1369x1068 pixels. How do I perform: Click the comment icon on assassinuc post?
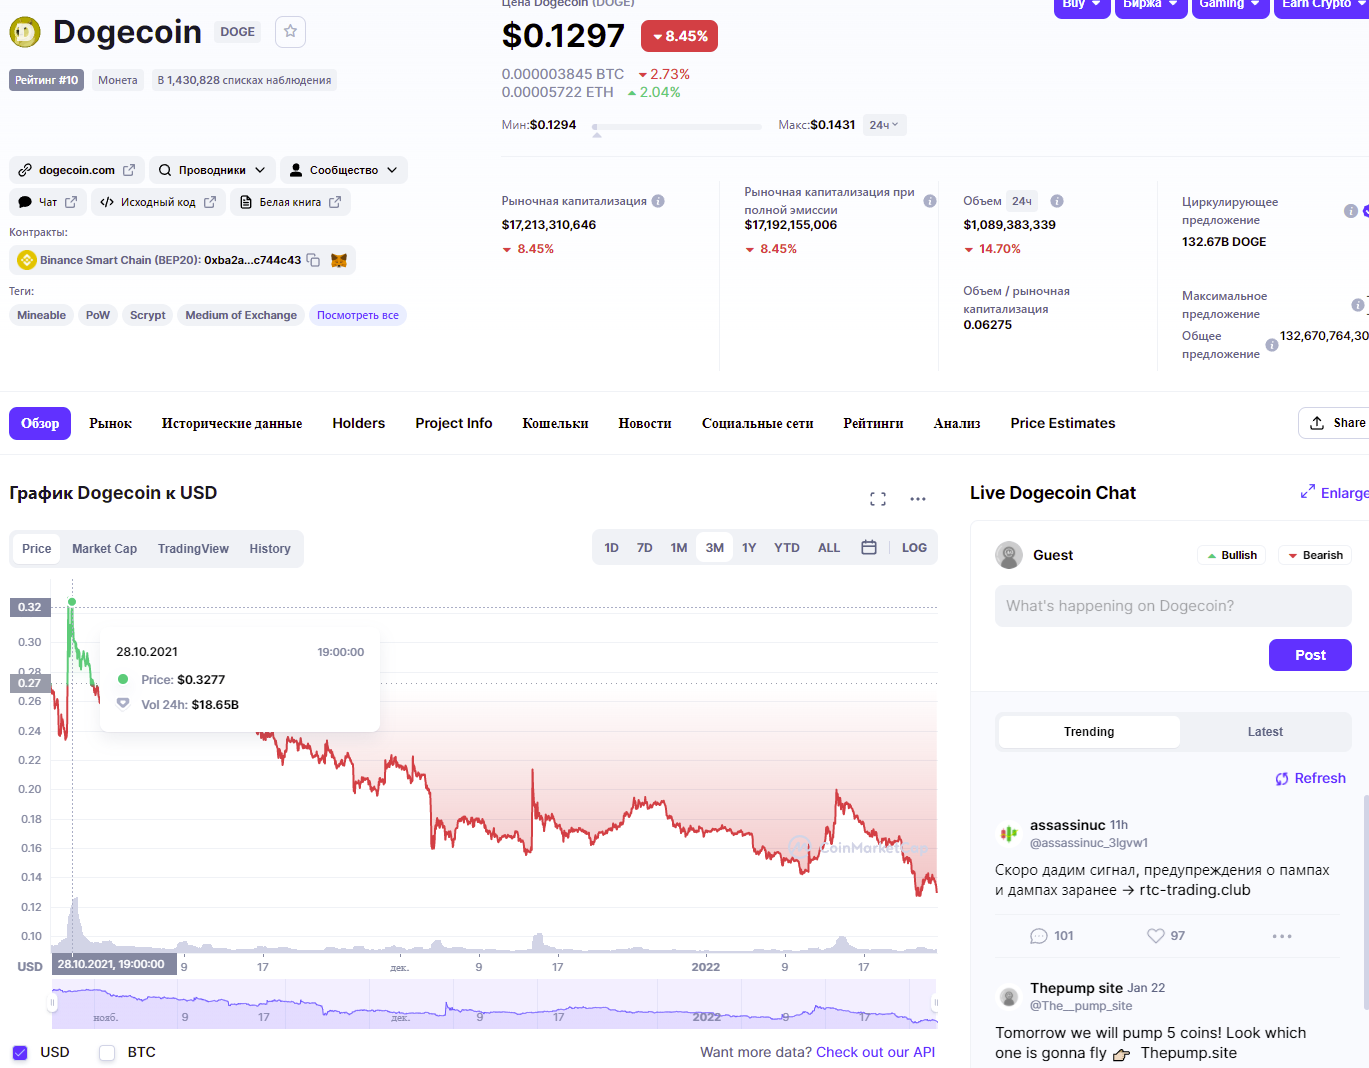pos(1039,936)
